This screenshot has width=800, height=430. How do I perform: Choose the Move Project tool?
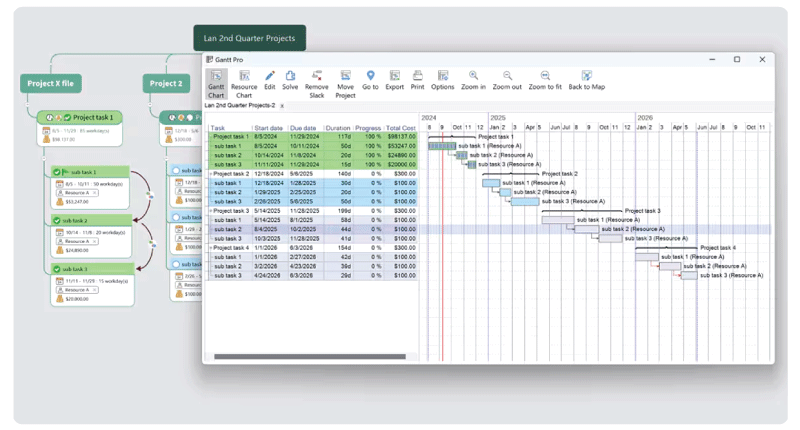coord(345,84)
